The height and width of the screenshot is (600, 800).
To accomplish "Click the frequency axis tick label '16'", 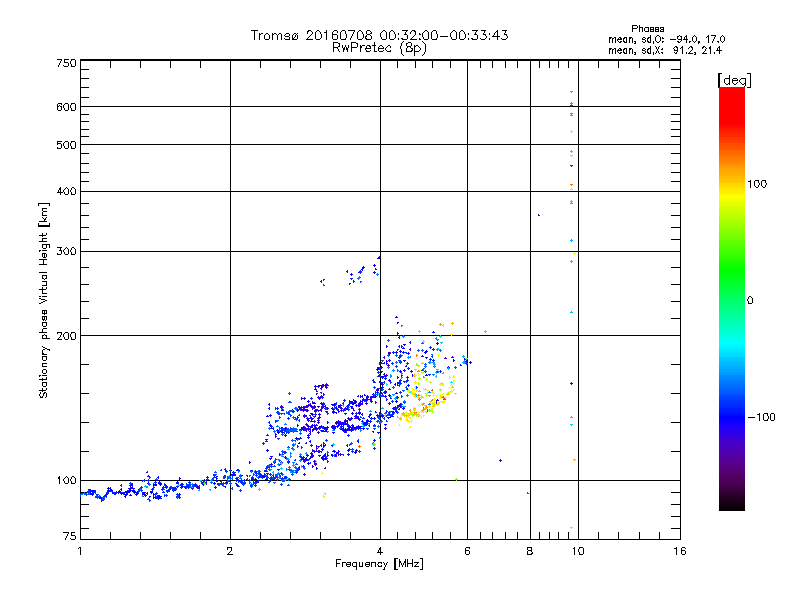I will tap(680, 551).
